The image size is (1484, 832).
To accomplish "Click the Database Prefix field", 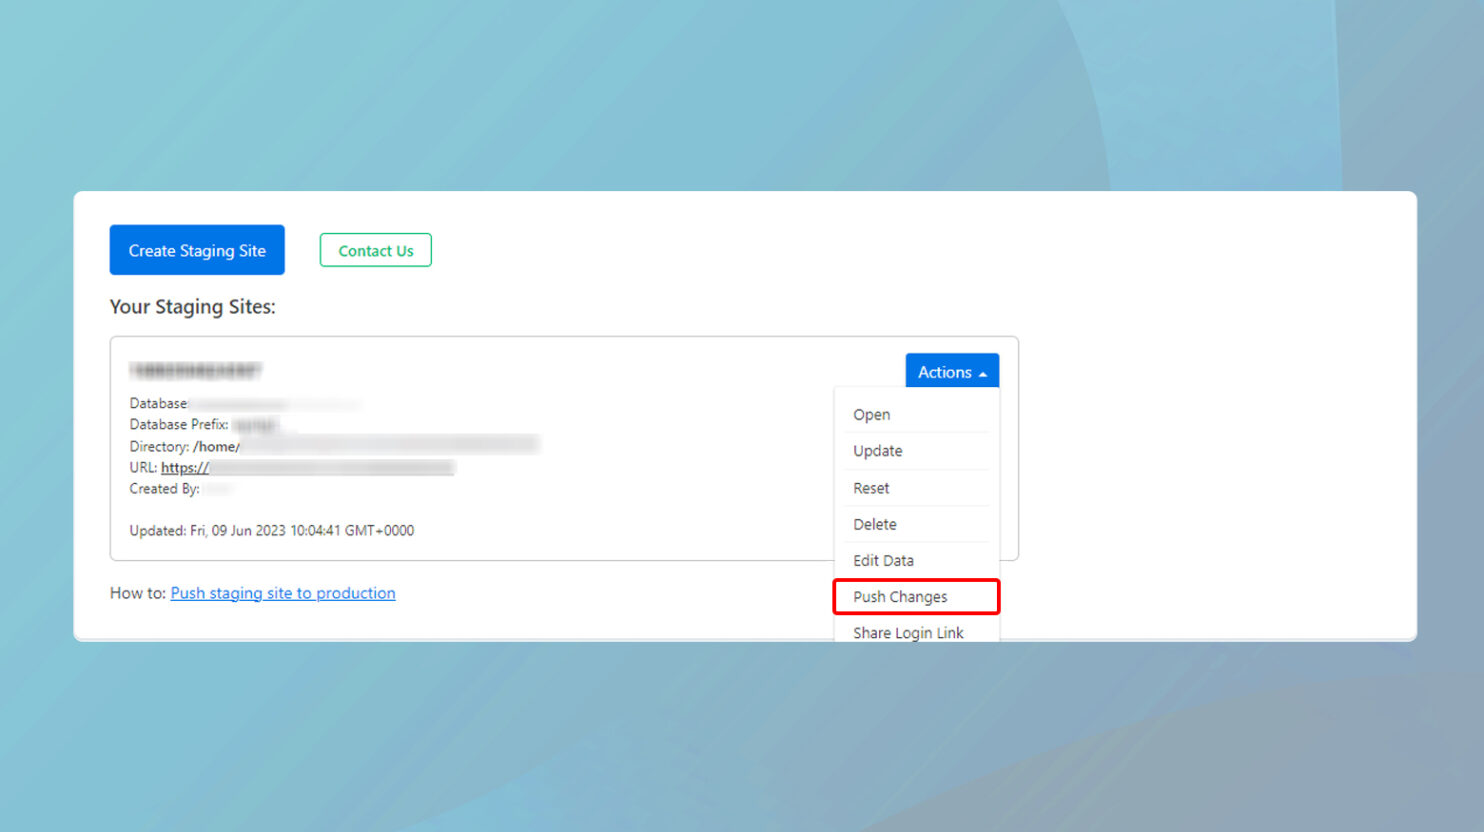I will pyautogui.click(x=180, y=424).
